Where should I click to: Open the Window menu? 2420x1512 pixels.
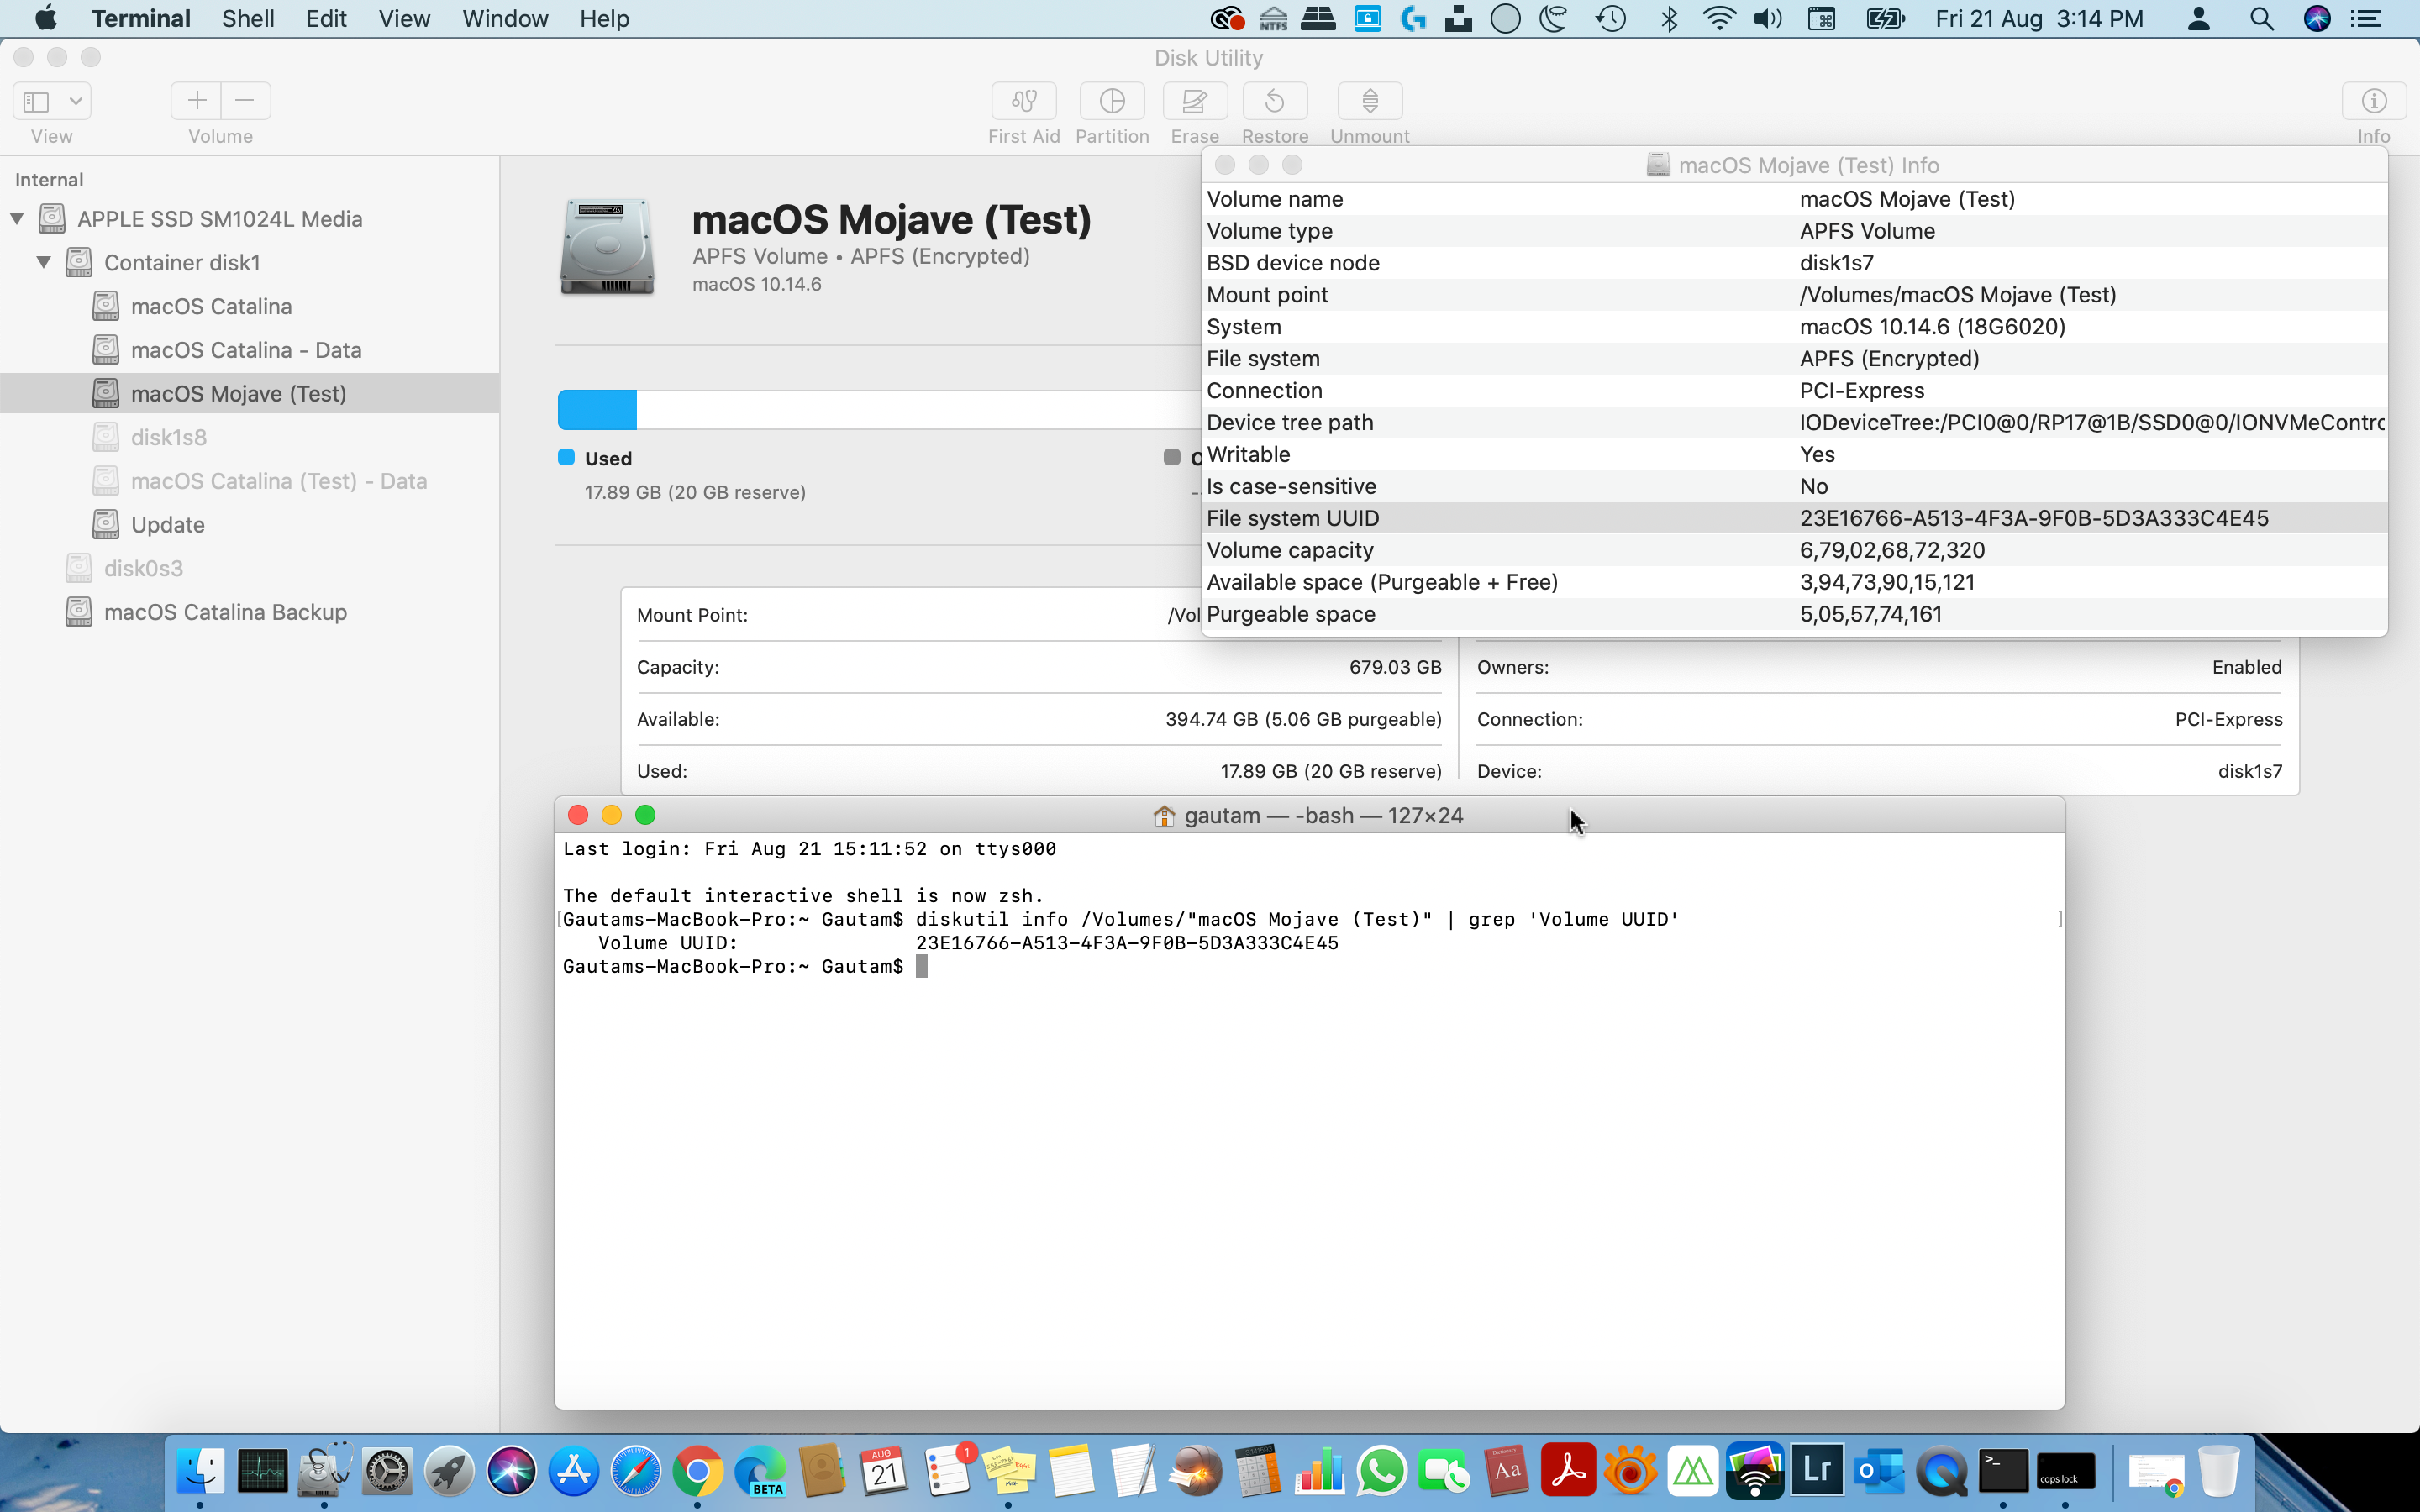(504, 18)
